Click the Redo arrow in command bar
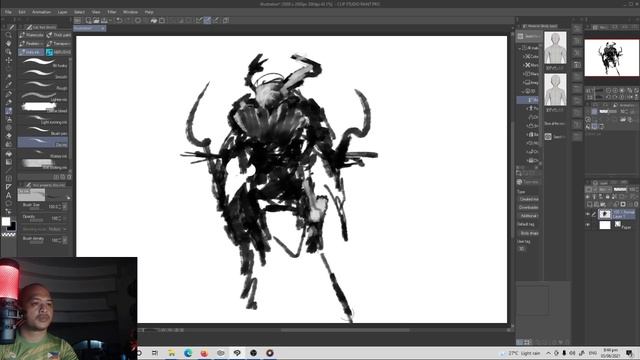640x360 pixels. click(127, 20)
